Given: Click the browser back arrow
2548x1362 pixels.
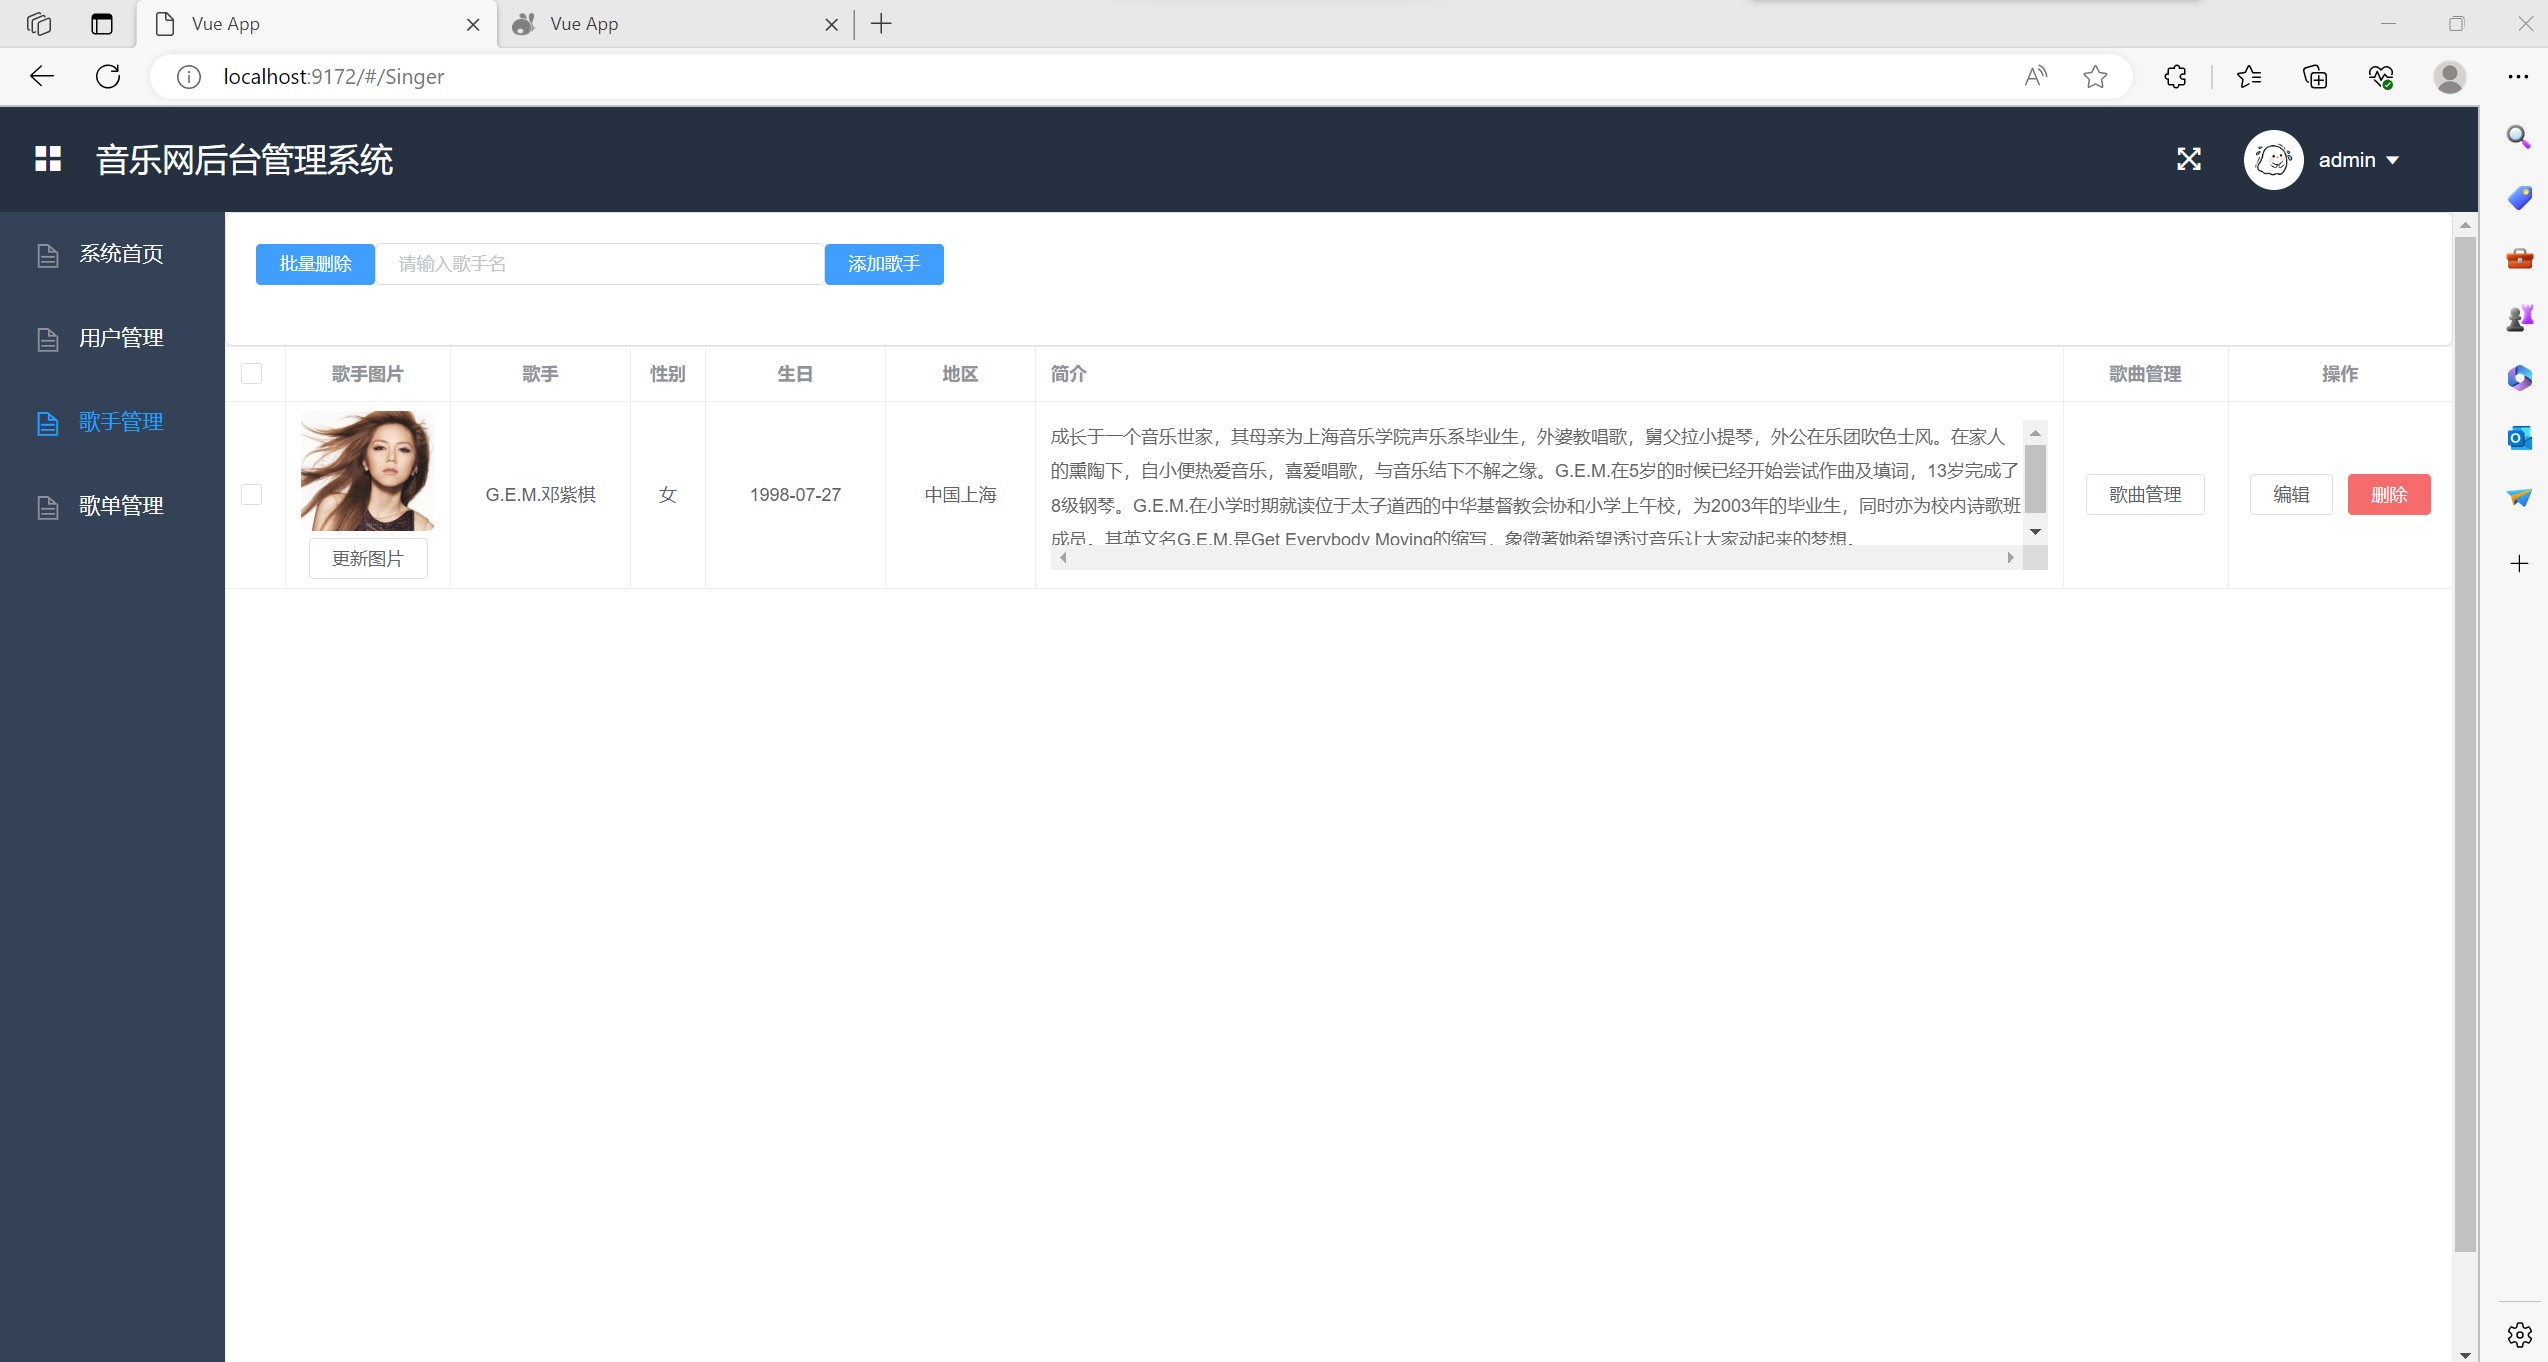Looking at the screenshot, I should tap(42, 76).
